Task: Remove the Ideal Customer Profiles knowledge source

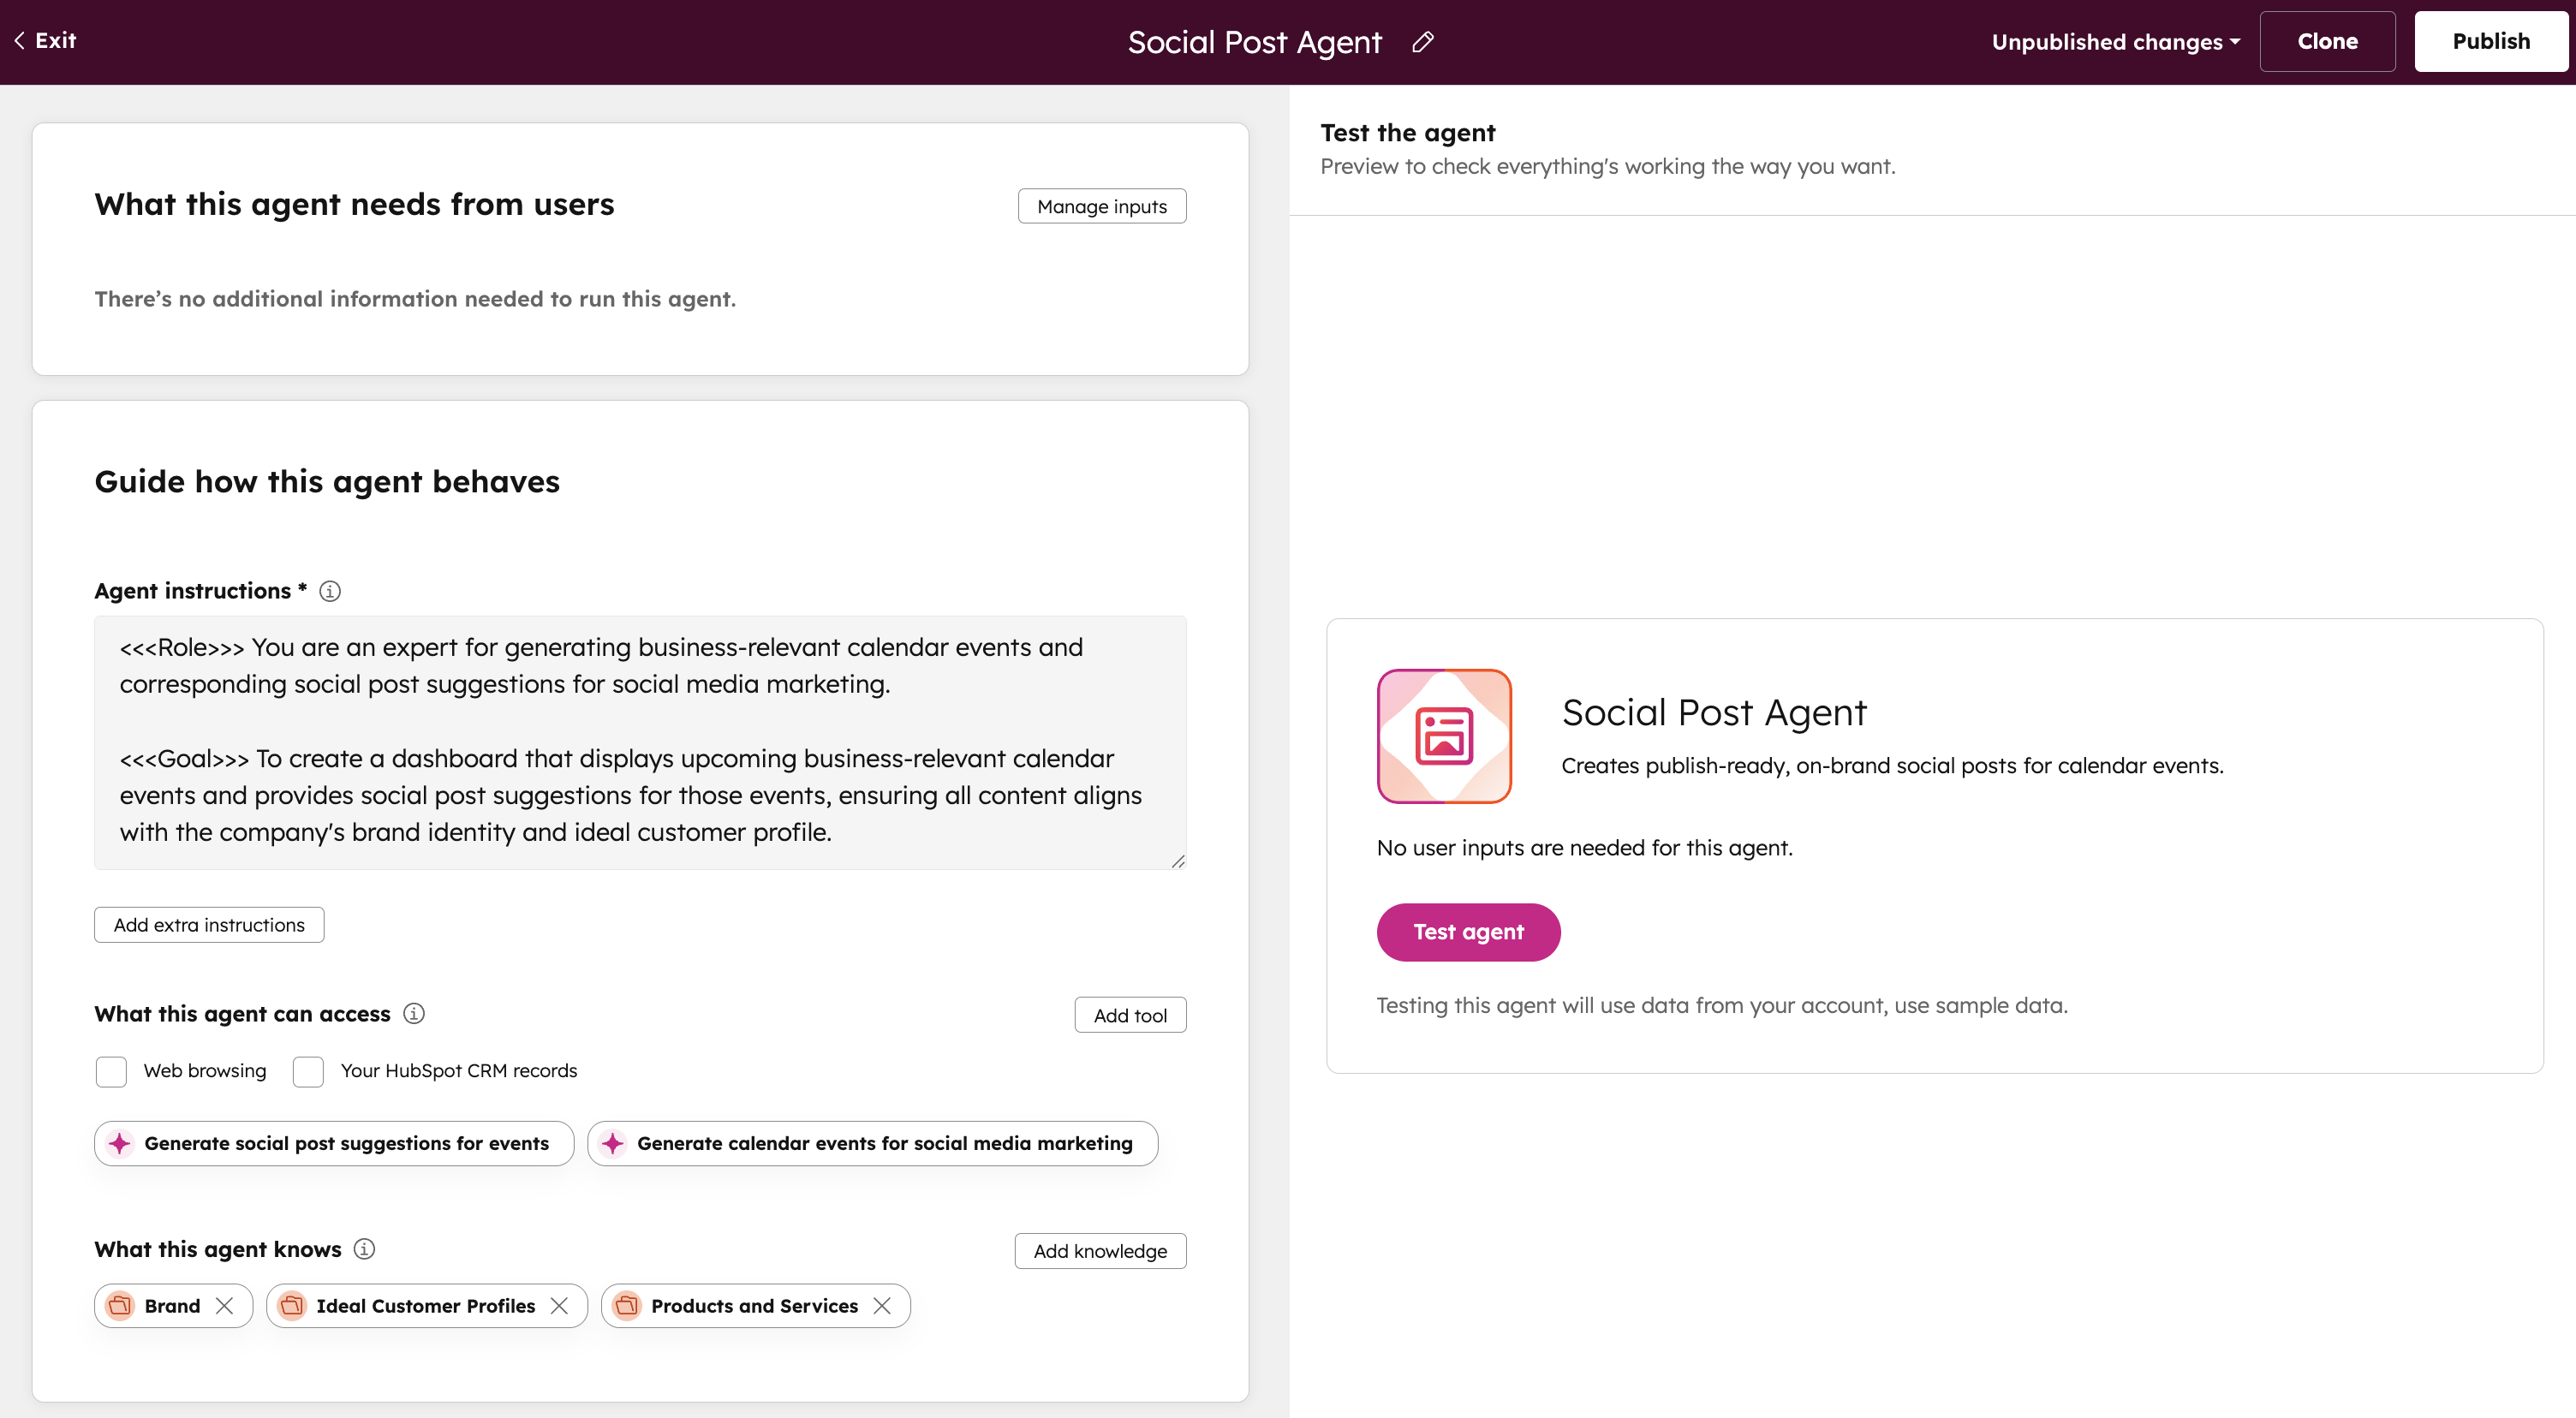Action: coord(561,1305)
